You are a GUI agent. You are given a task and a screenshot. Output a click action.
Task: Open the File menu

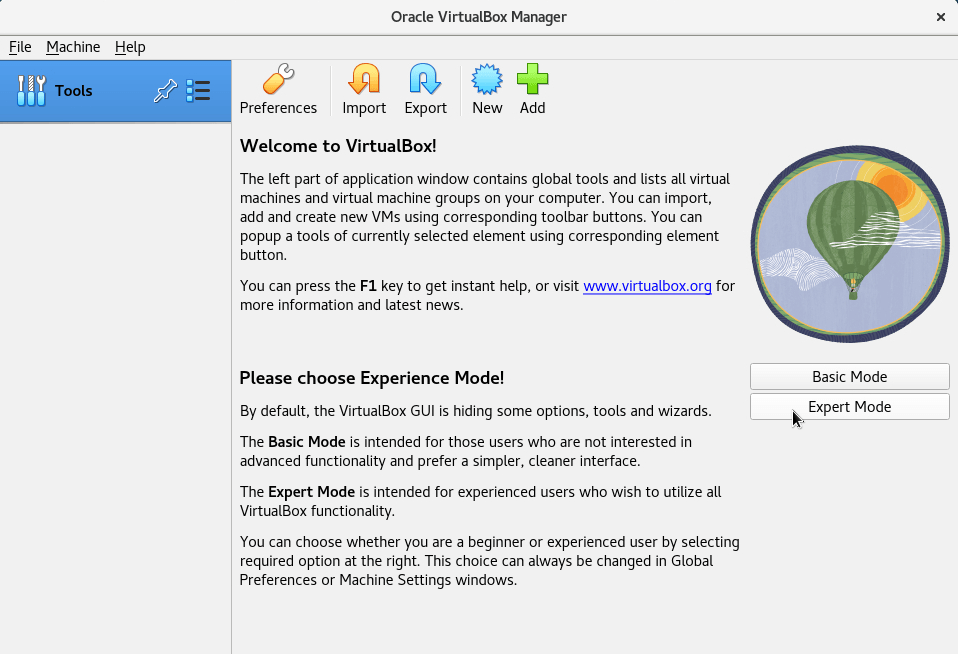click(x=20, y=47)
